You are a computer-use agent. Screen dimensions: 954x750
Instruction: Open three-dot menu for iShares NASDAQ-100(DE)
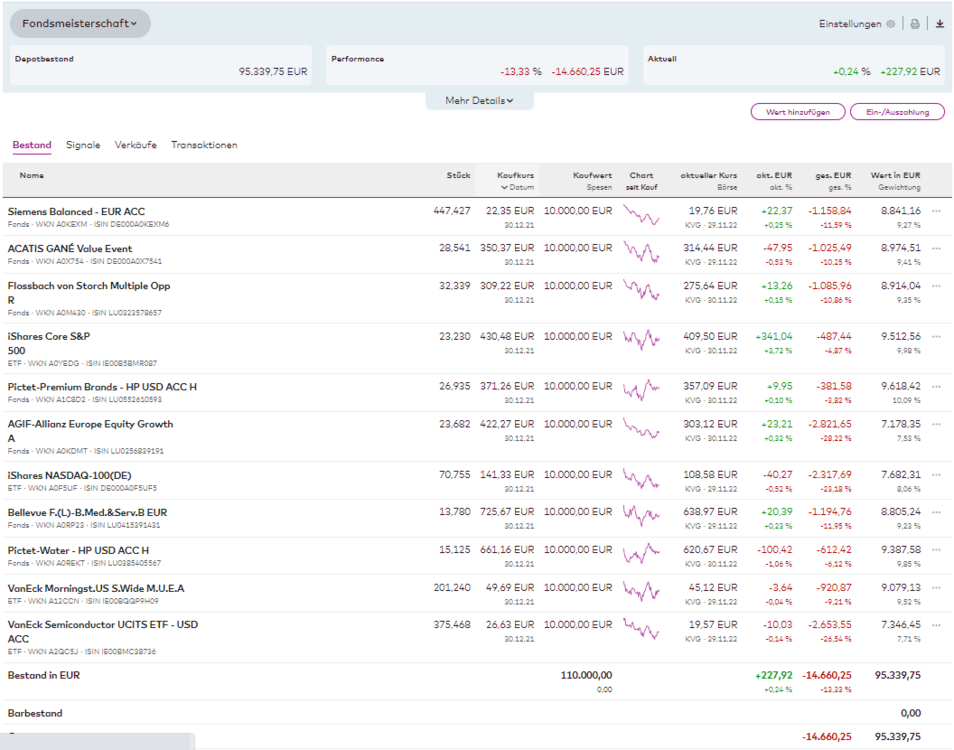[x=936, y=475]
